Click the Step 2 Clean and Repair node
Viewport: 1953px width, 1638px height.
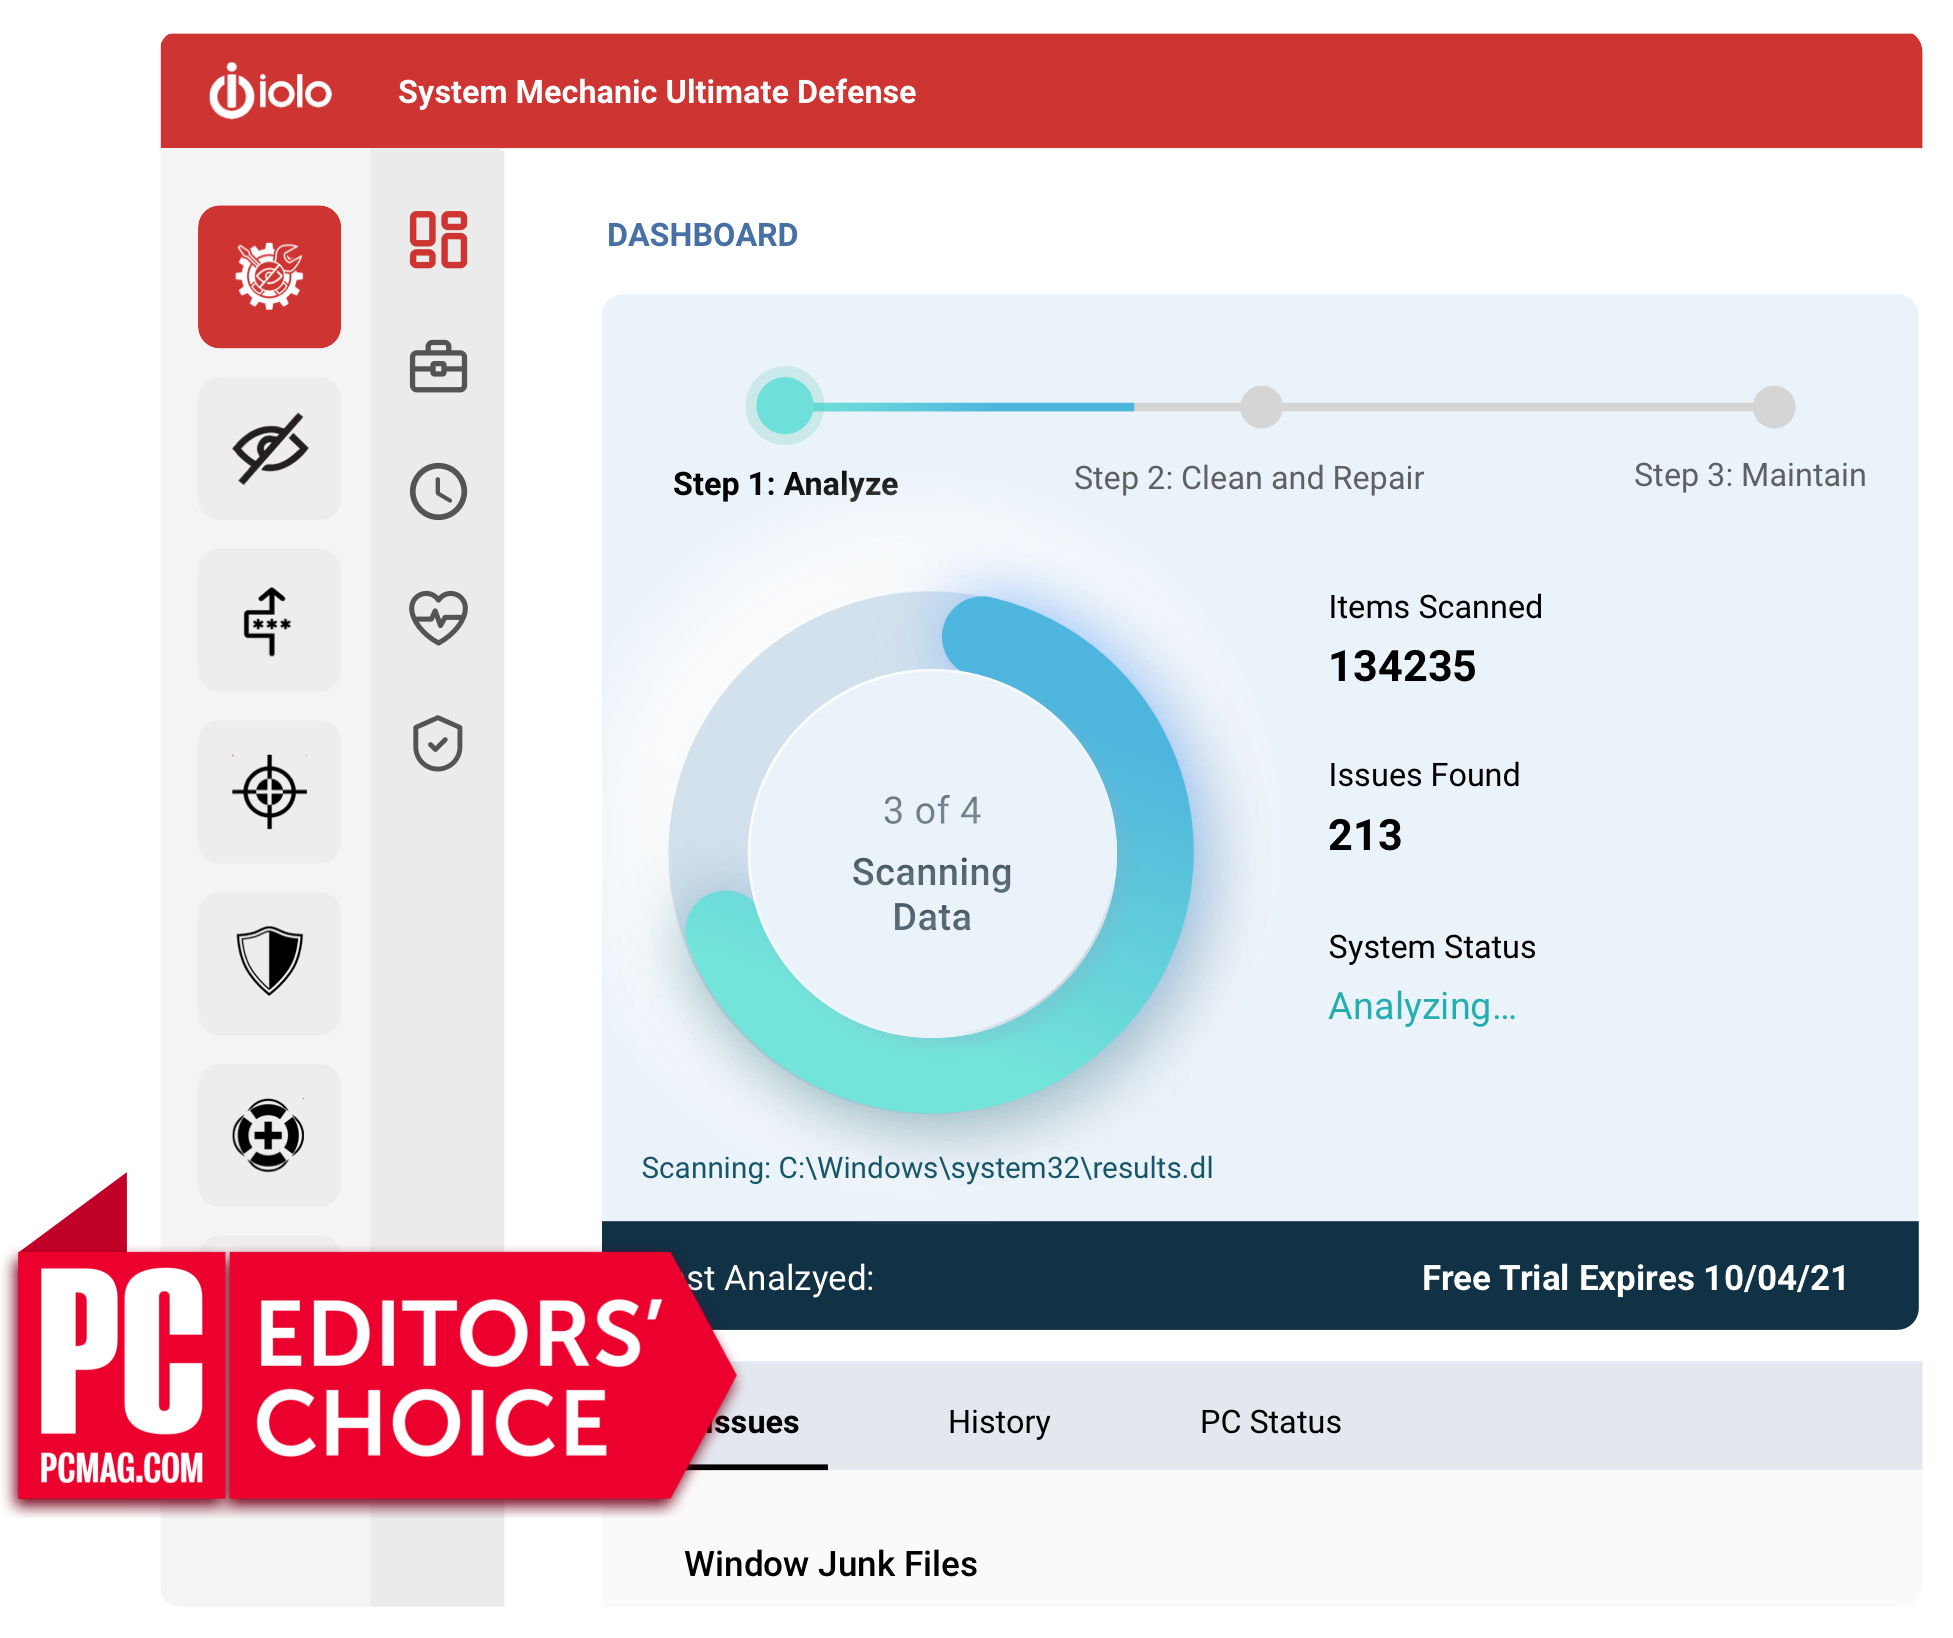pyautogui.click(x=1261, y=407)
